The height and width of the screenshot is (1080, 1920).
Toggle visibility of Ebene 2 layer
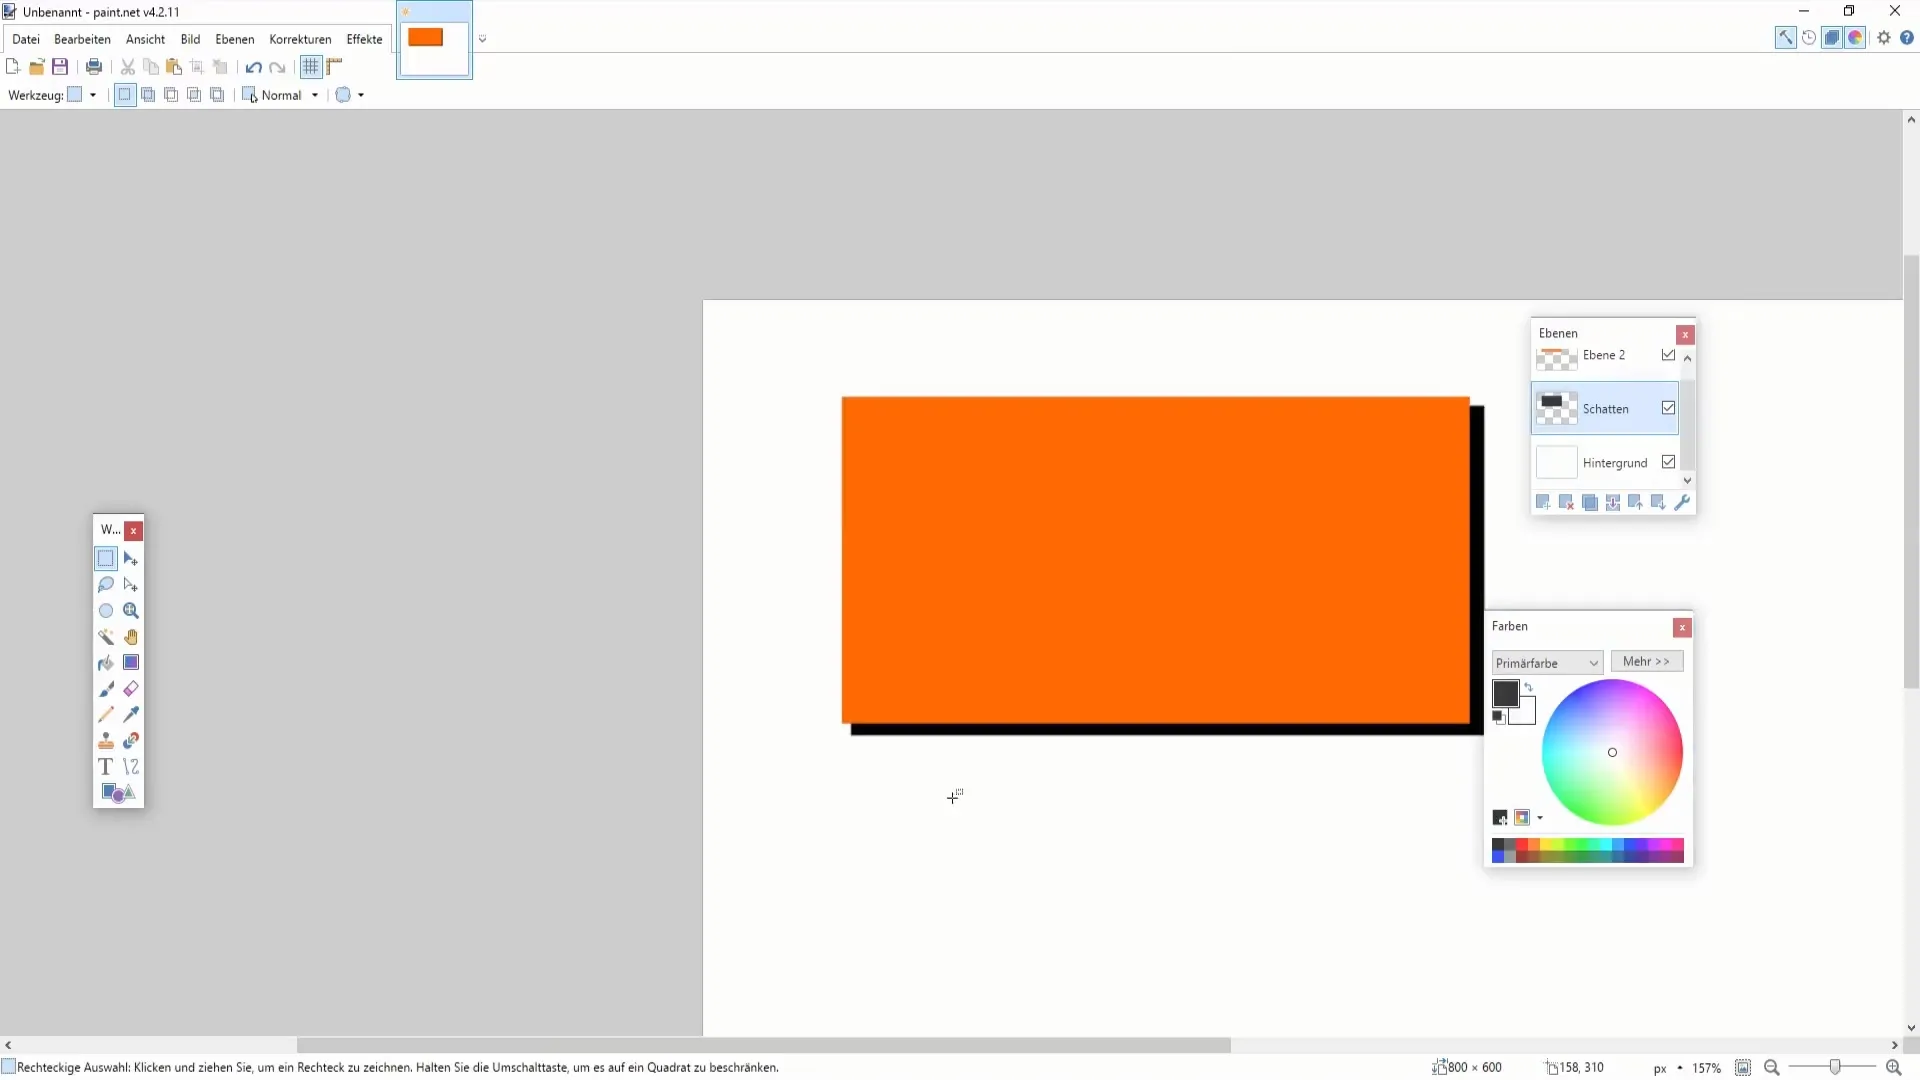pyautogui.click(x=1668, y=353)
